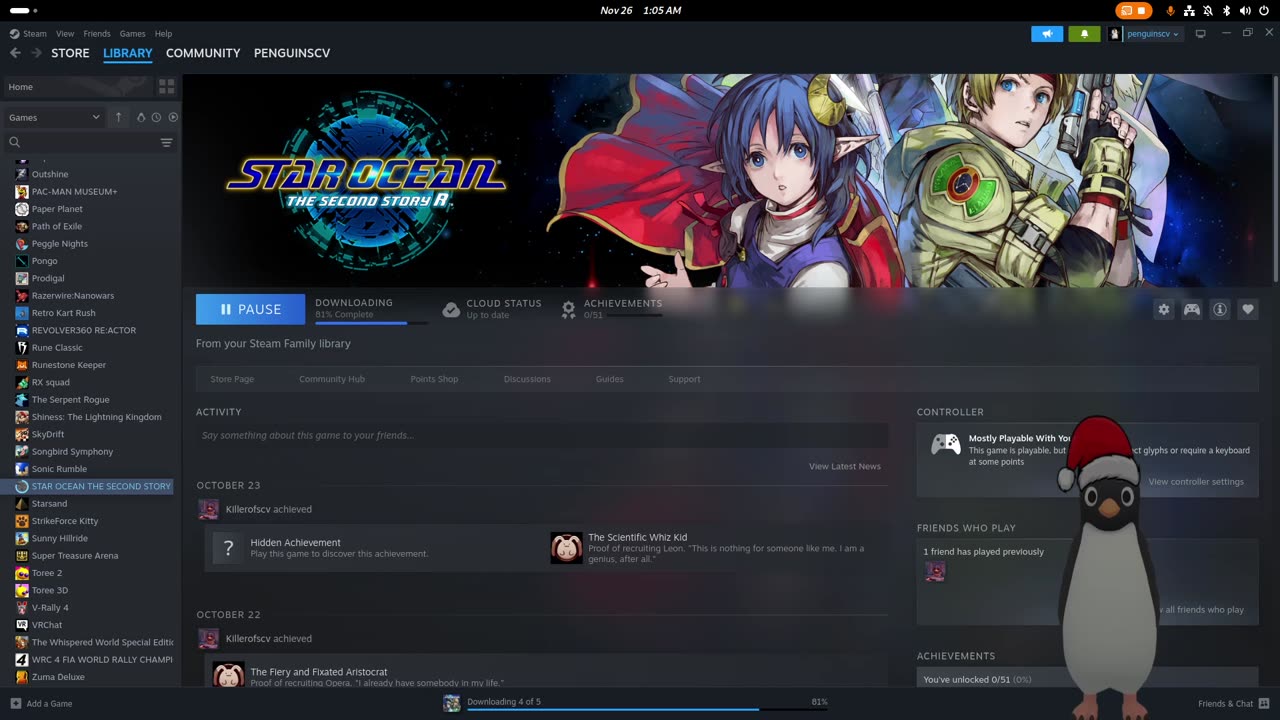Viewport: 1280px width, 720px height.
Task: Click the library search field
Action: point(80,142)
